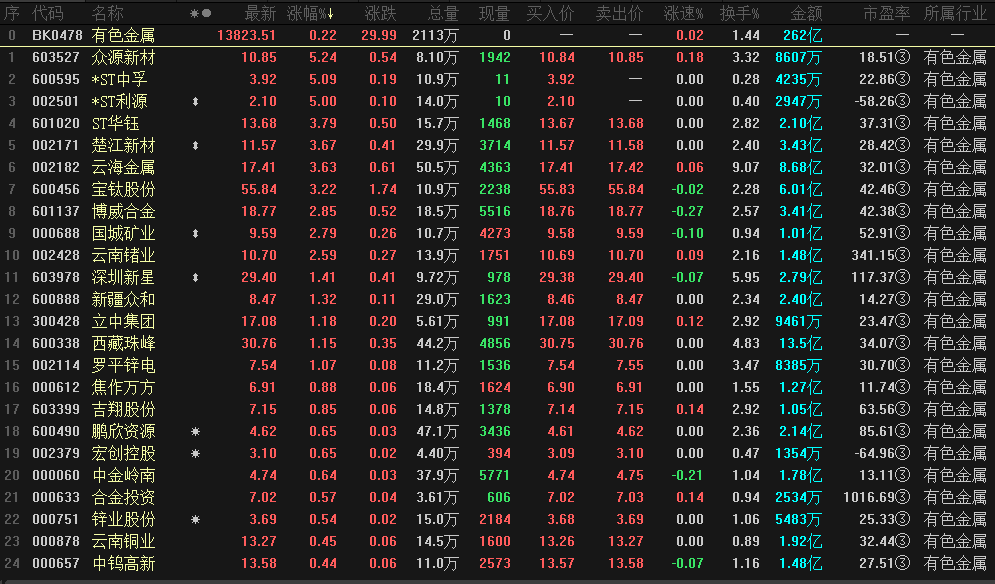This screenshot has width=995, height=584.
Task: Select stock 众源新材
Action: (123, 57)
